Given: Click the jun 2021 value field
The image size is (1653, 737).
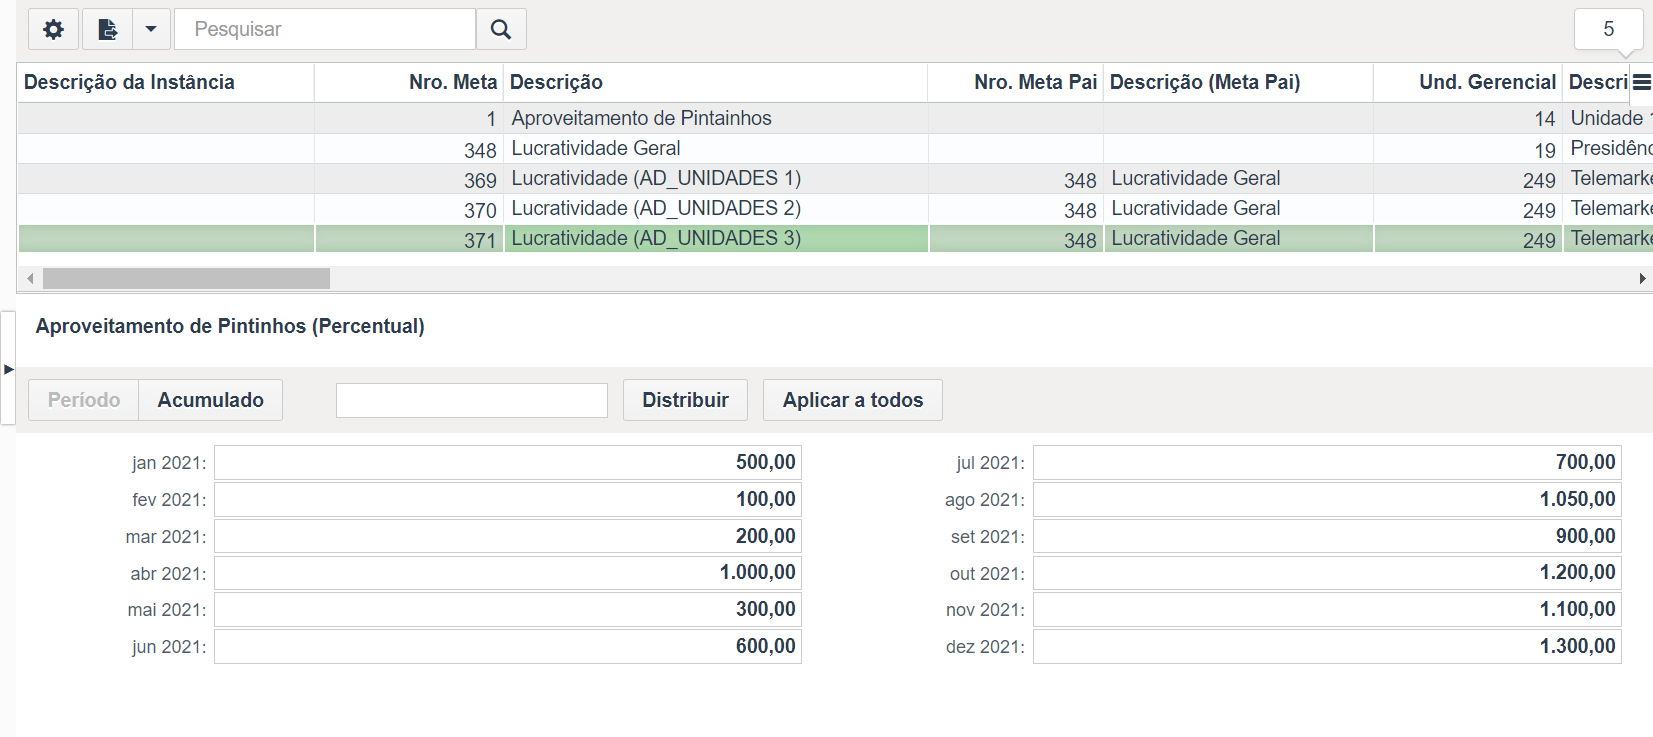Looking at the screenshot, I should 508,646.
